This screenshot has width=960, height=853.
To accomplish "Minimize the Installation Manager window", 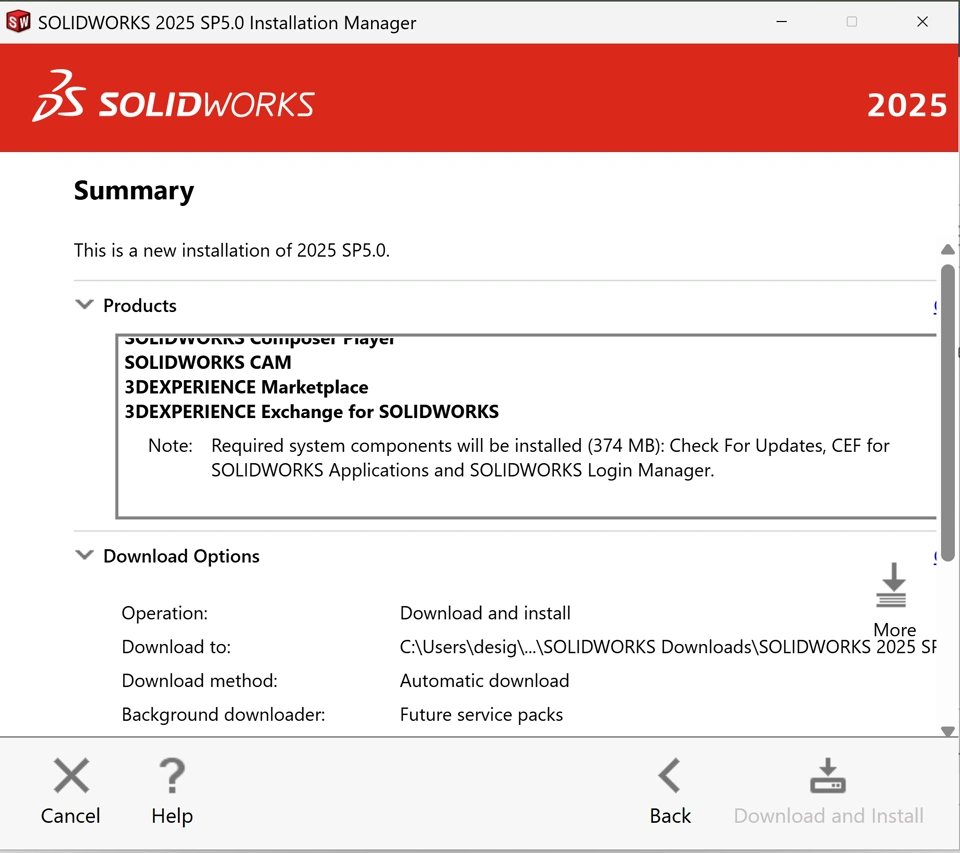I will tap(782, 22).
